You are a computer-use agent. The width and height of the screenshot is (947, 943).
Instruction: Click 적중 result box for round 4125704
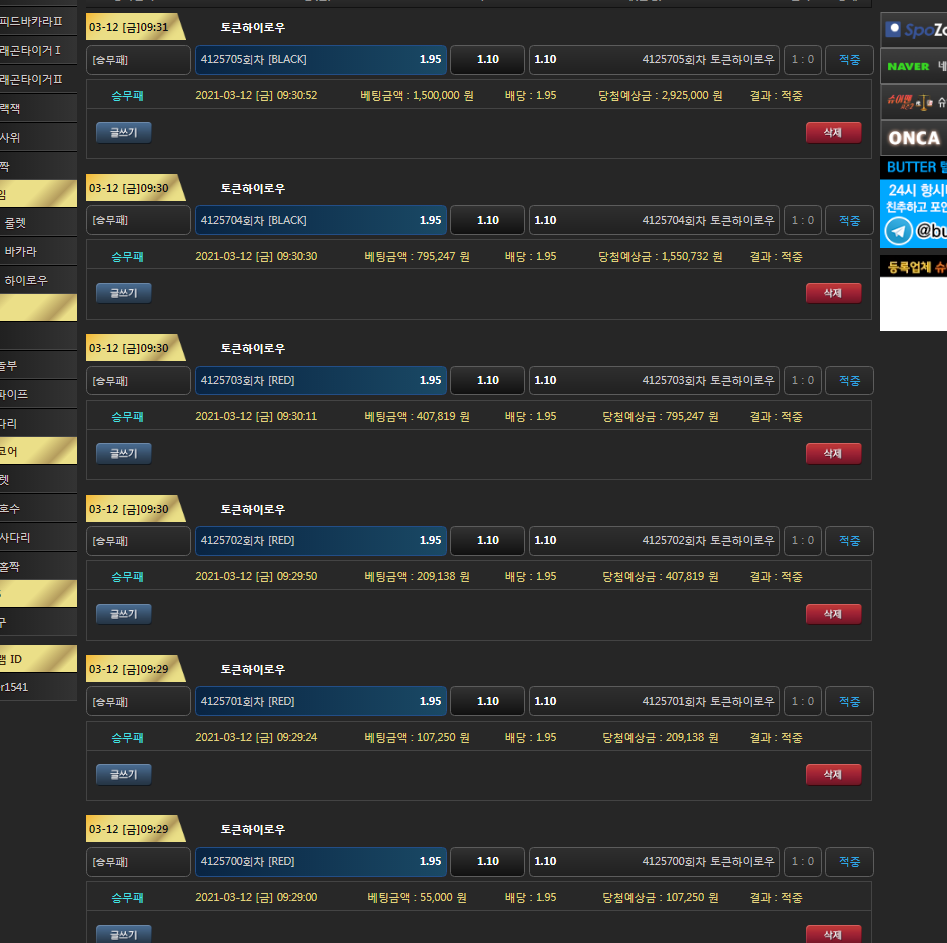[x=849, y=220]
